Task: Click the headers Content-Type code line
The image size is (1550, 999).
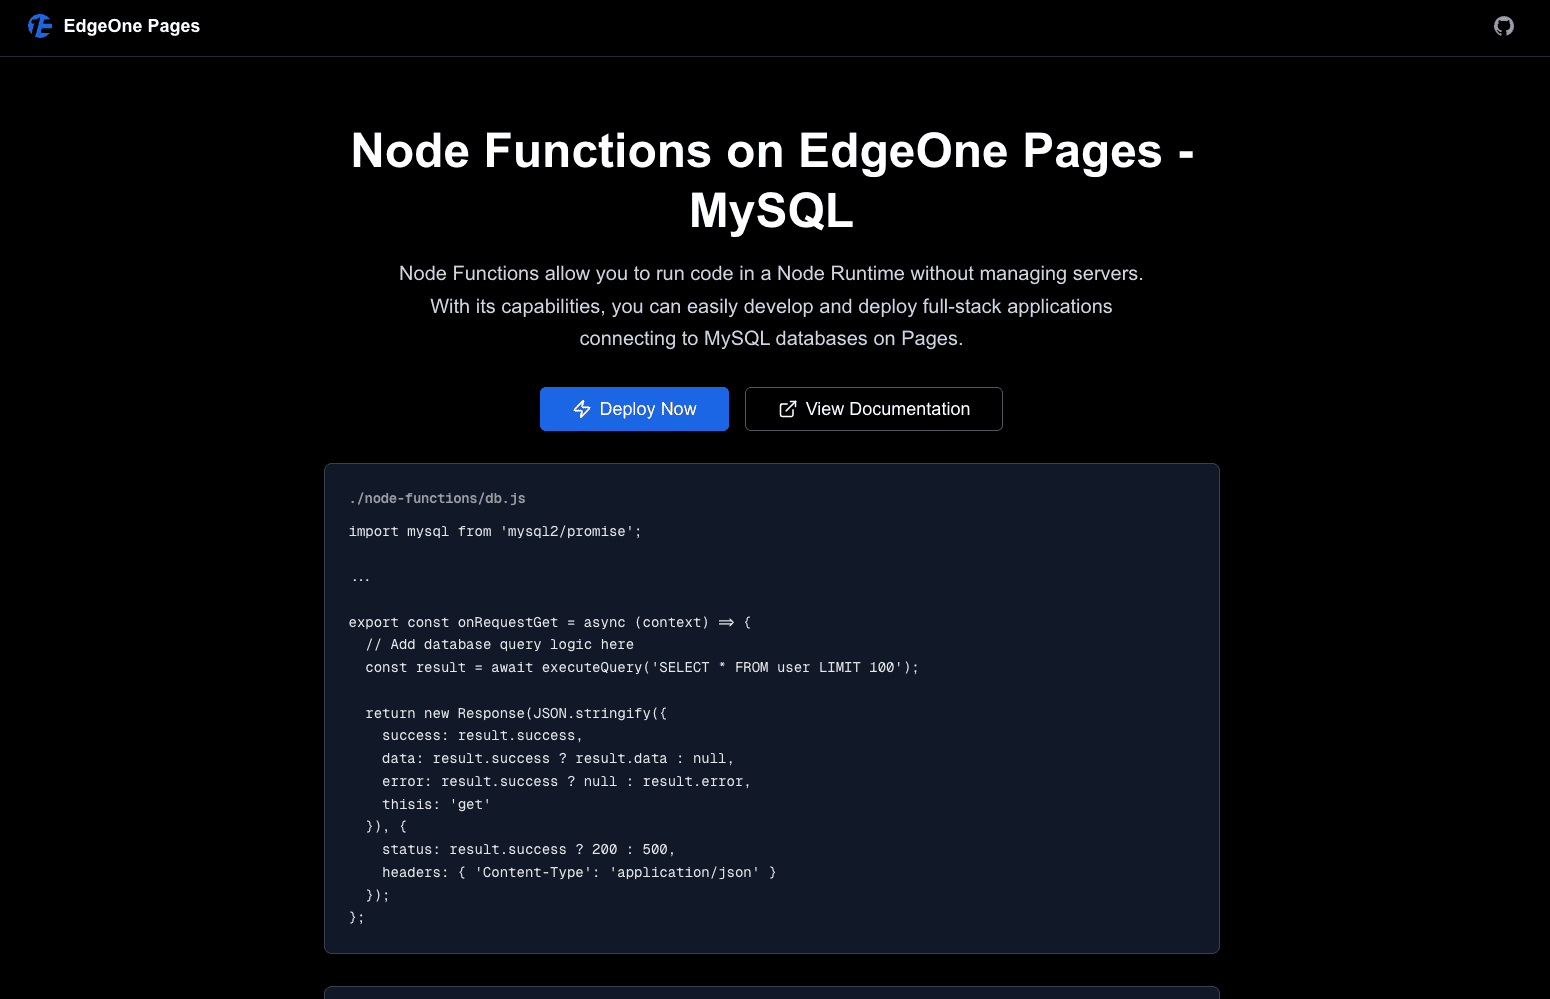Action: point(578,872)
